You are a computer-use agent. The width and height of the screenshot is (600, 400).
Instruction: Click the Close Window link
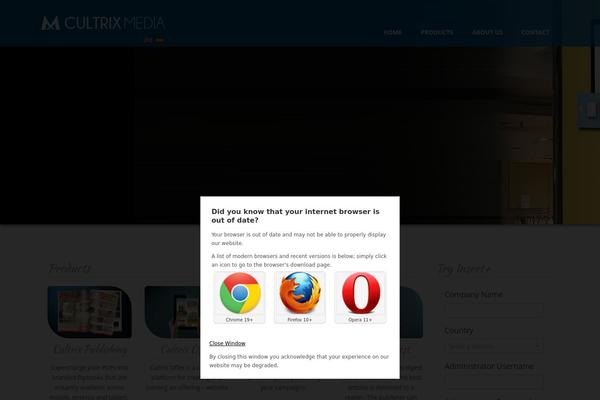click(227, 343)
